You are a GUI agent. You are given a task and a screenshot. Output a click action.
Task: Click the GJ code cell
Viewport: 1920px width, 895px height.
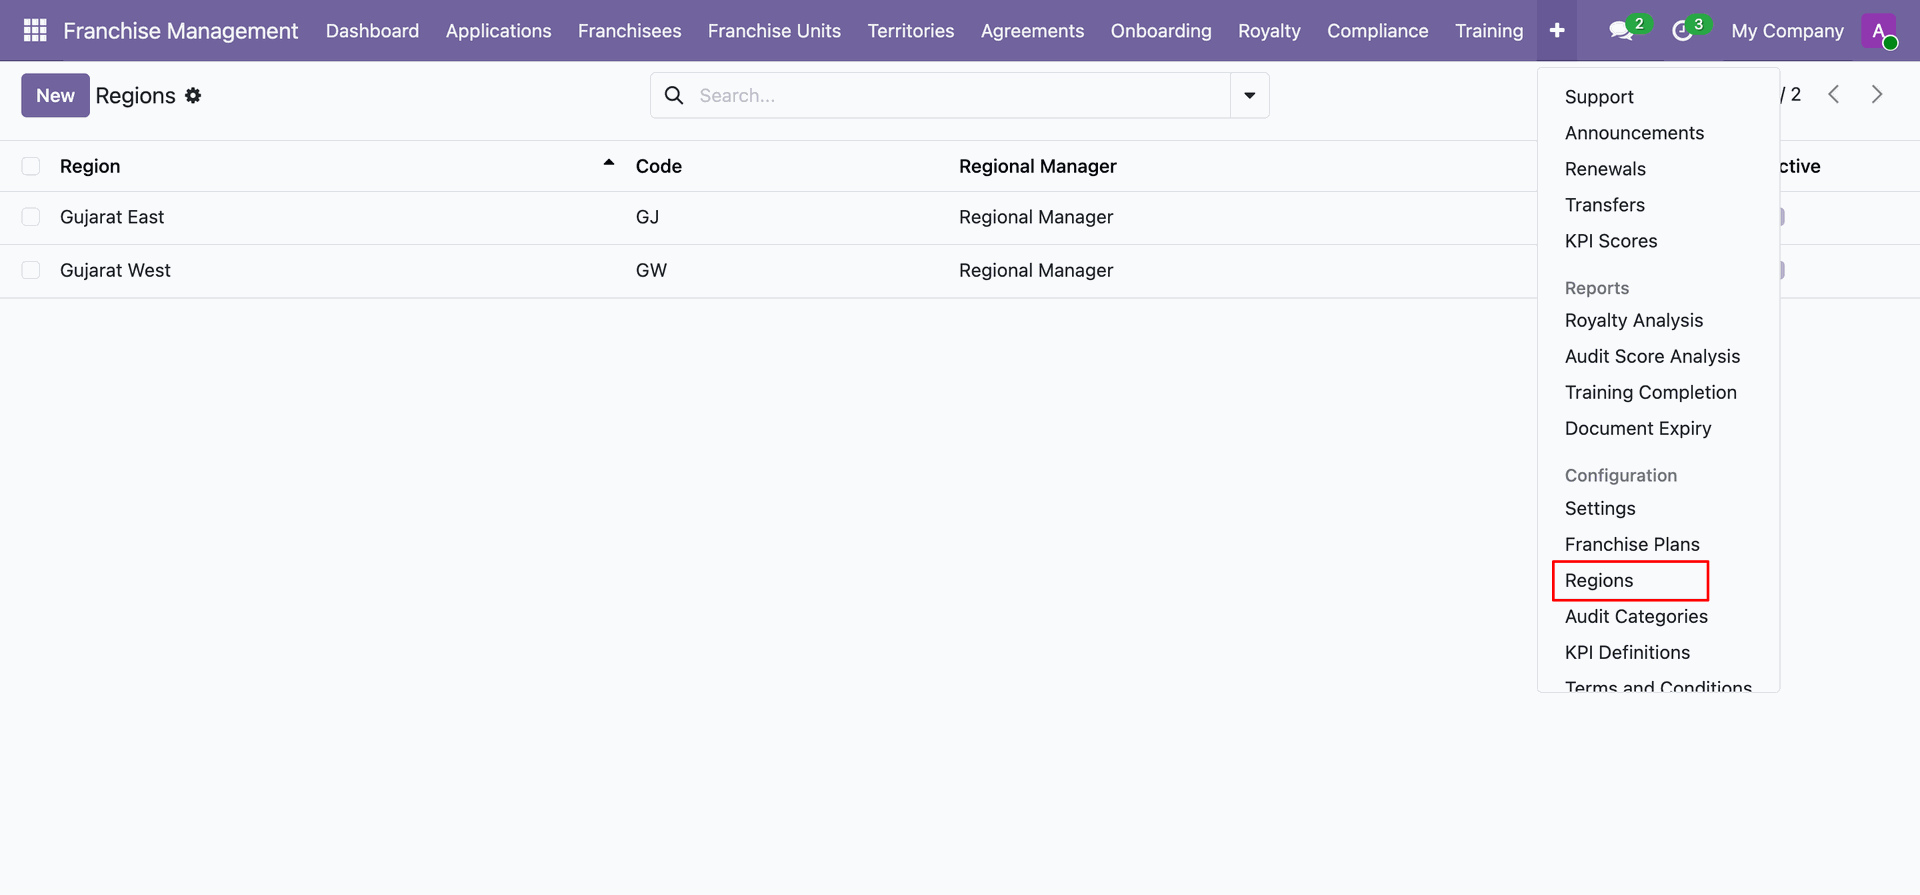click(647, 217)
